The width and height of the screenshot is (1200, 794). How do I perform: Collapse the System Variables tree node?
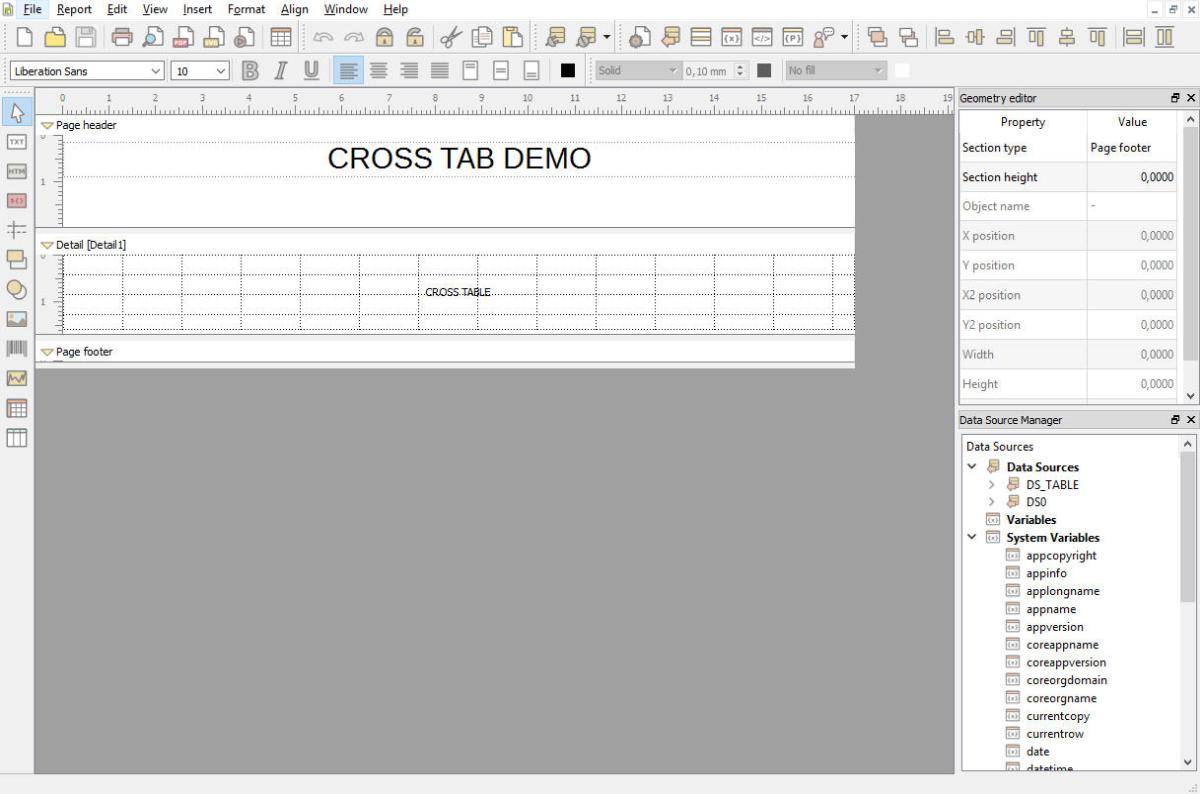972,538
